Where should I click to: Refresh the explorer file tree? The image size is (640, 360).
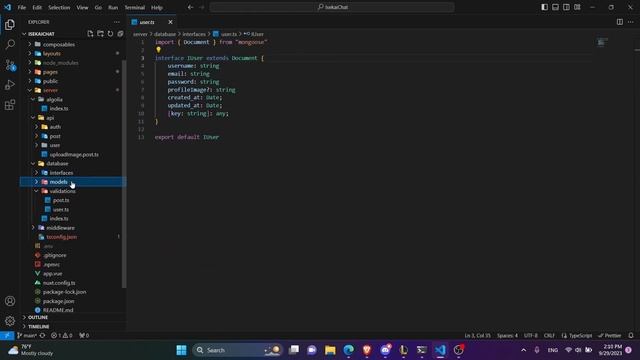[x=110, y=34]
